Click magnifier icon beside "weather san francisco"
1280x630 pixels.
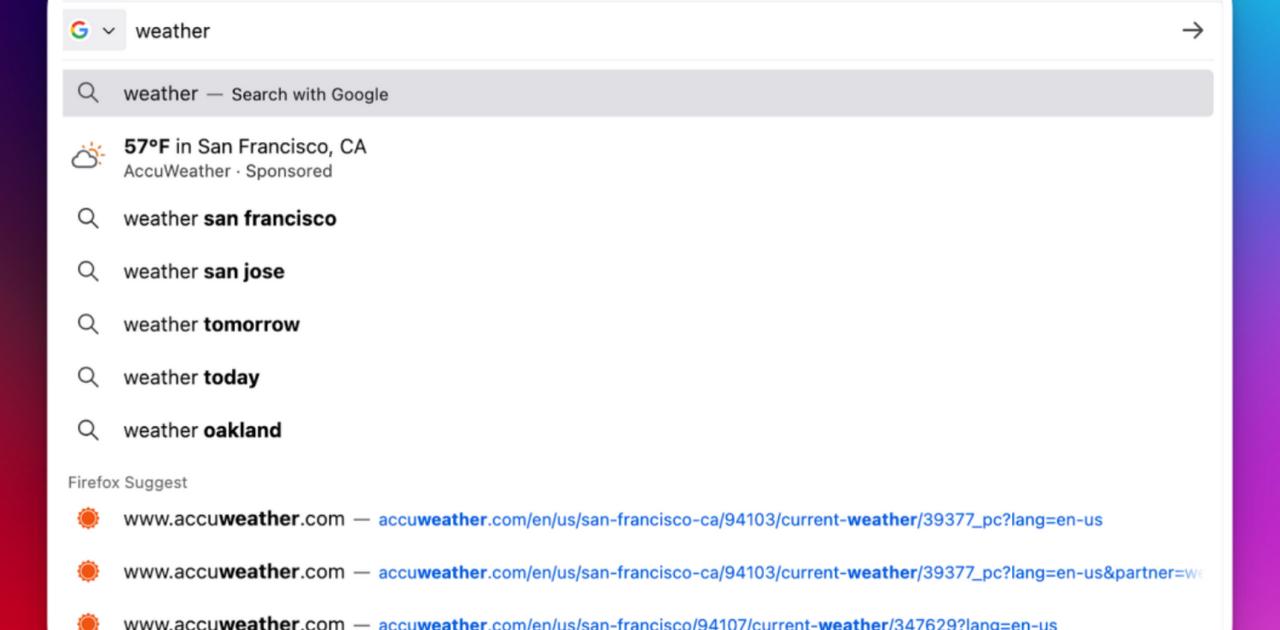[x=88, y=218]
